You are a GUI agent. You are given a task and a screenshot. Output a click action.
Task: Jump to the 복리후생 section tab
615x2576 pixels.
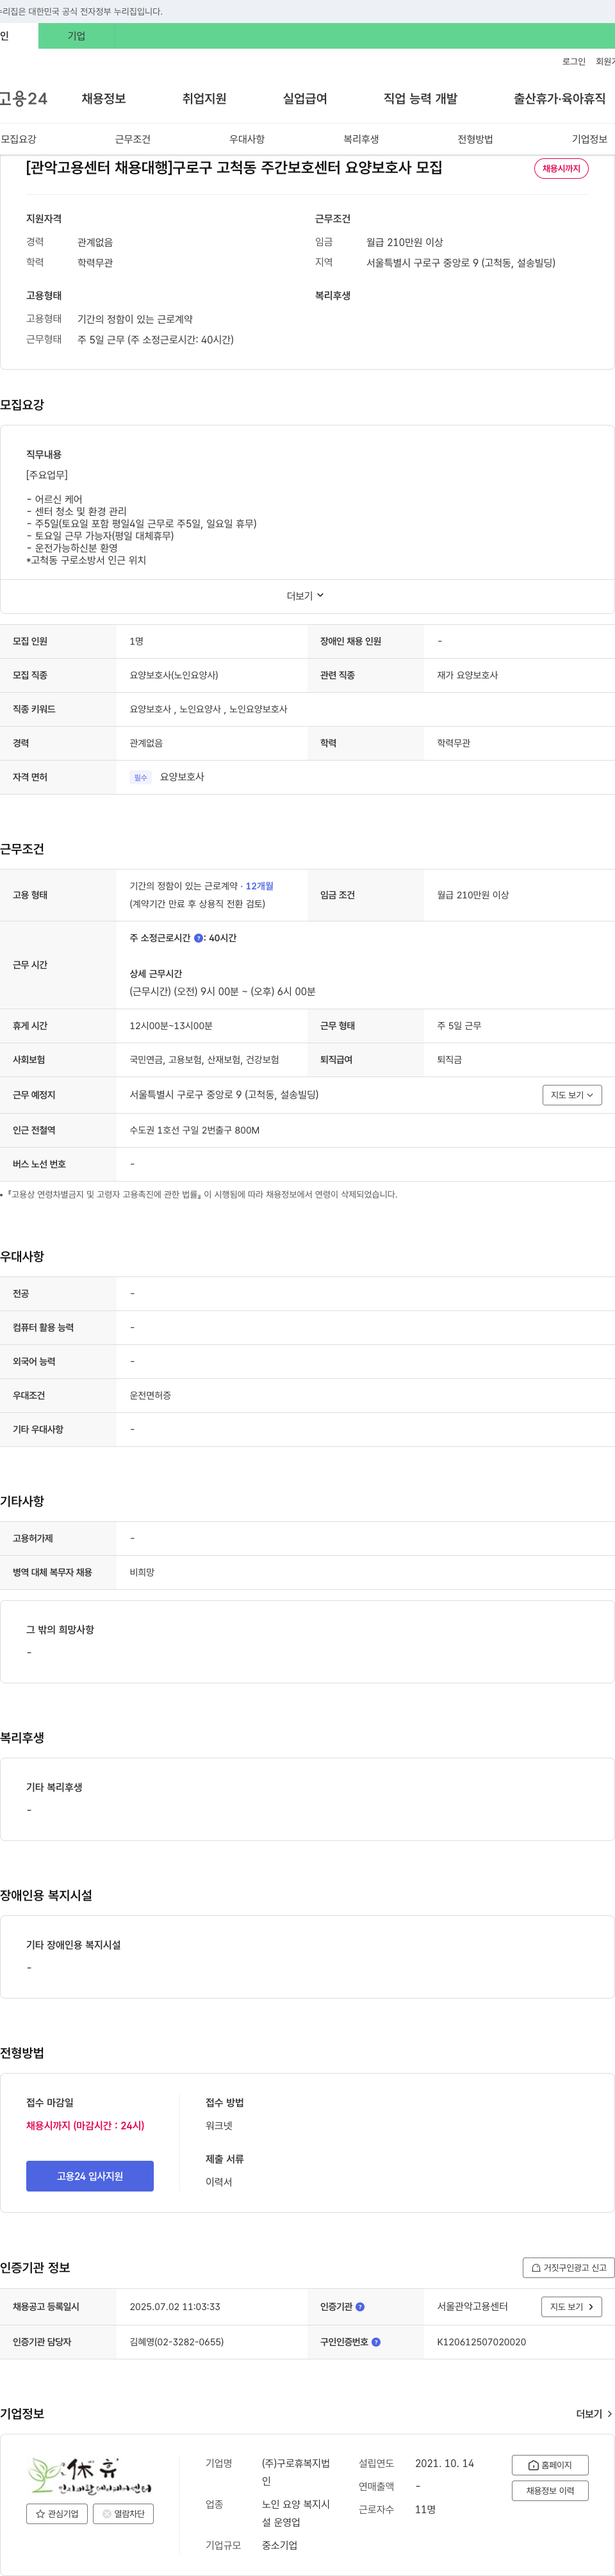[361, 139]
